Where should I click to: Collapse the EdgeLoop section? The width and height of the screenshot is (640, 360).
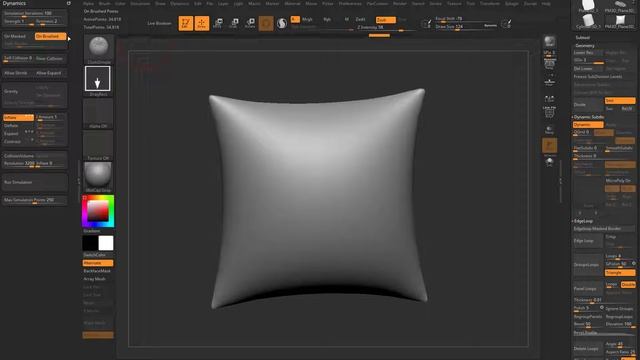[583, 221]
